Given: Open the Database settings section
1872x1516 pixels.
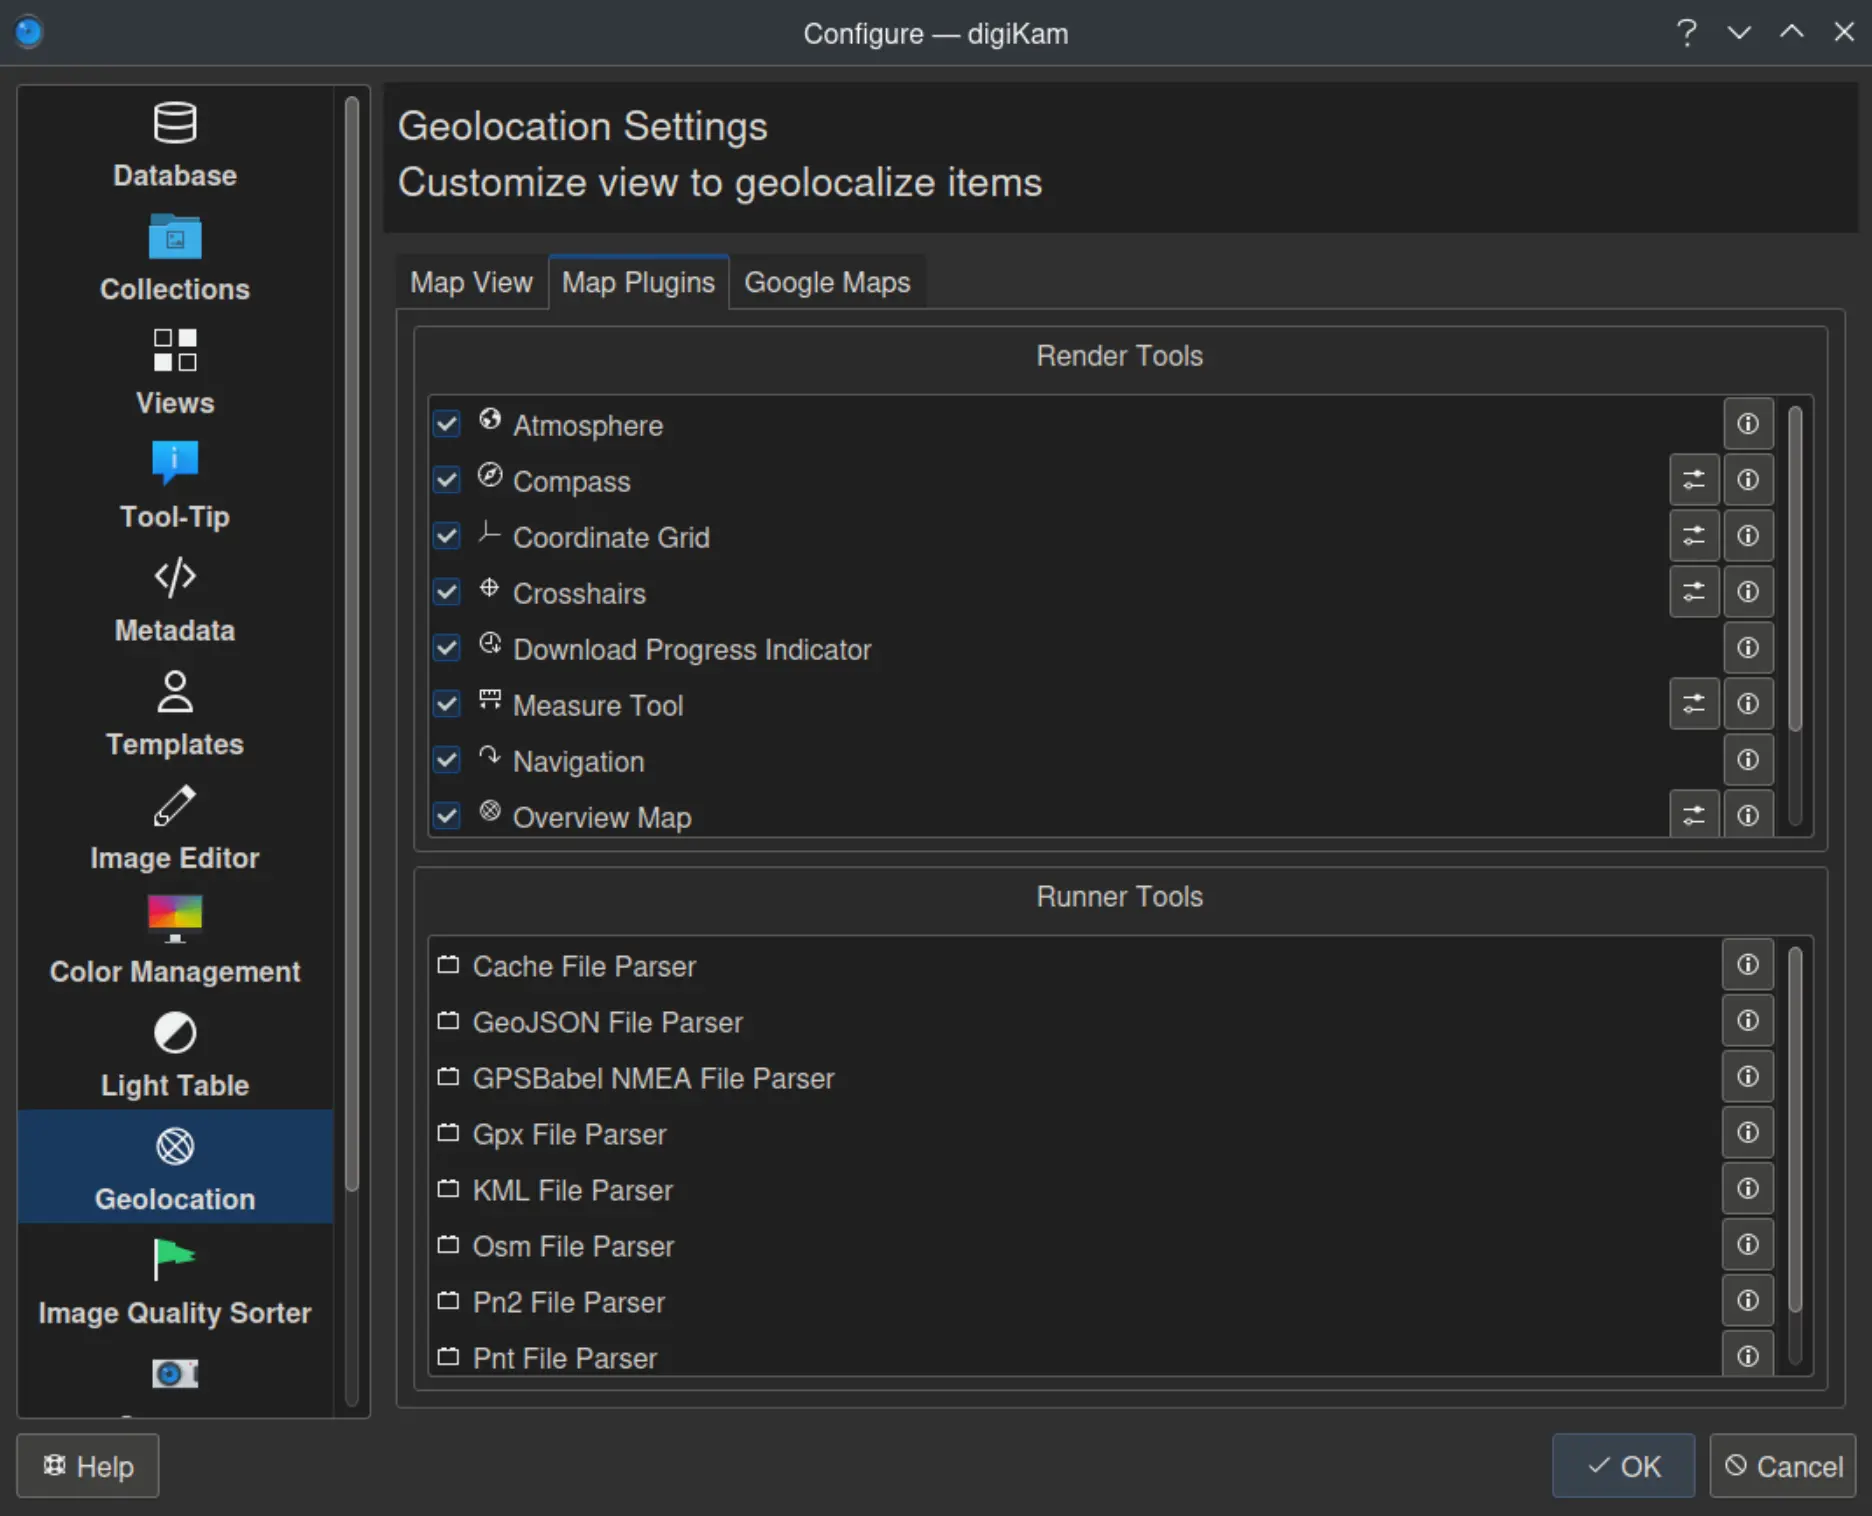Looking at the screenshot, I should point(174,143).
